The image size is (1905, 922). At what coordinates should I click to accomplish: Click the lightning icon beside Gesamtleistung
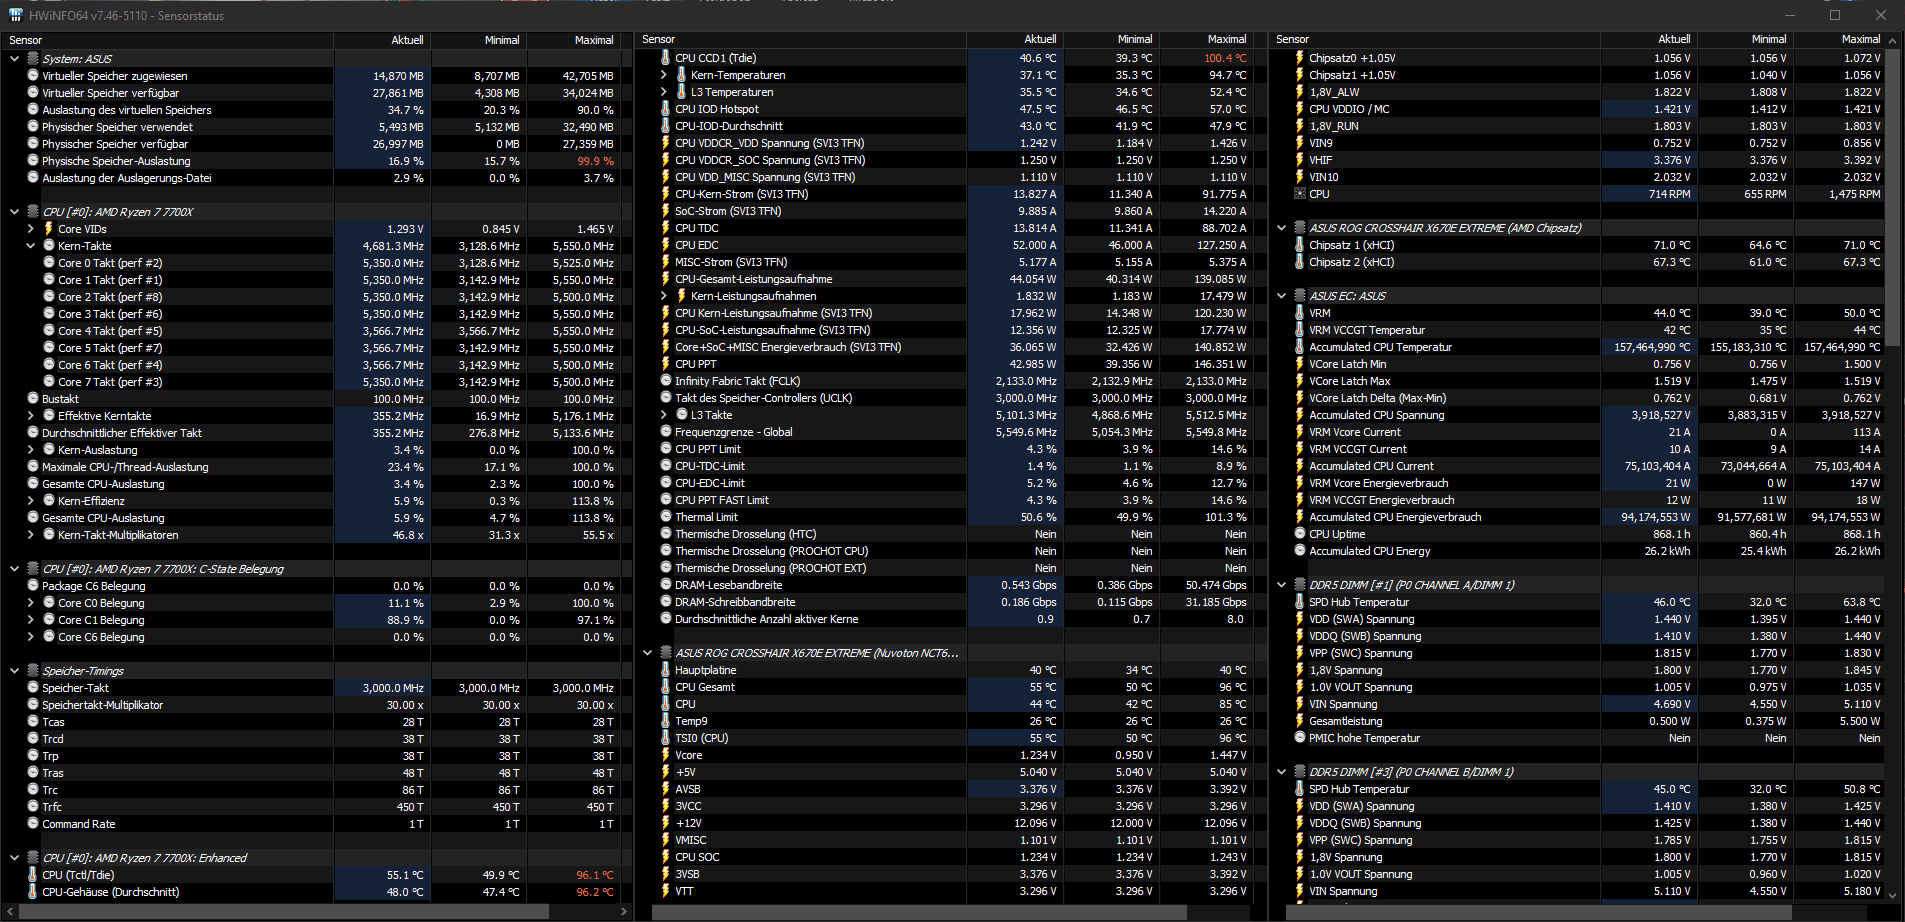tap(1299, 721)
